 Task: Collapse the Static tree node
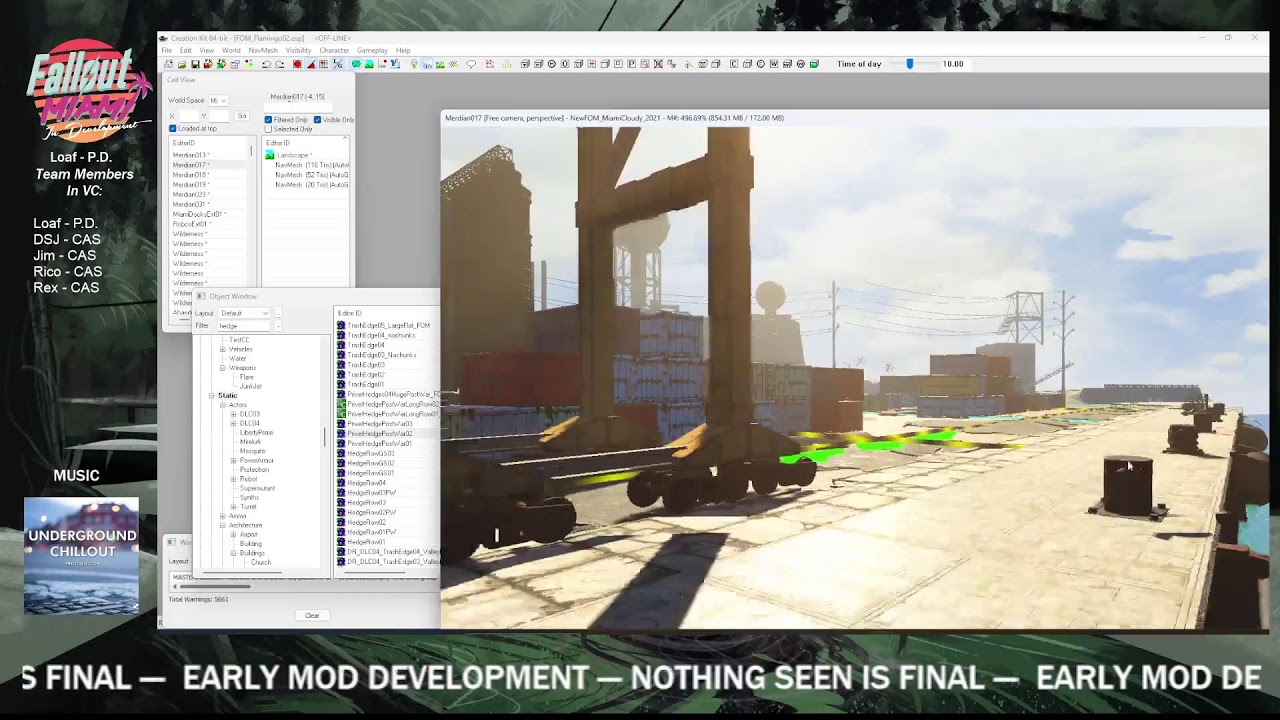point(212,396)
